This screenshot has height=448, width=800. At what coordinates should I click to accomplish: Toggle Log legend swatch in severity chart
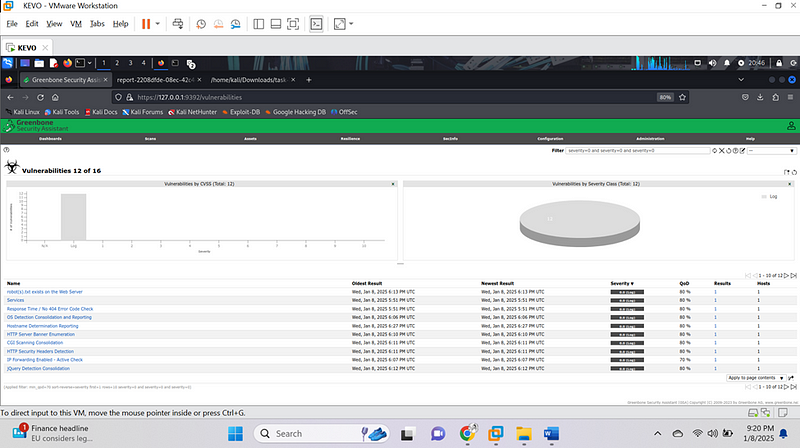(764, 196)
